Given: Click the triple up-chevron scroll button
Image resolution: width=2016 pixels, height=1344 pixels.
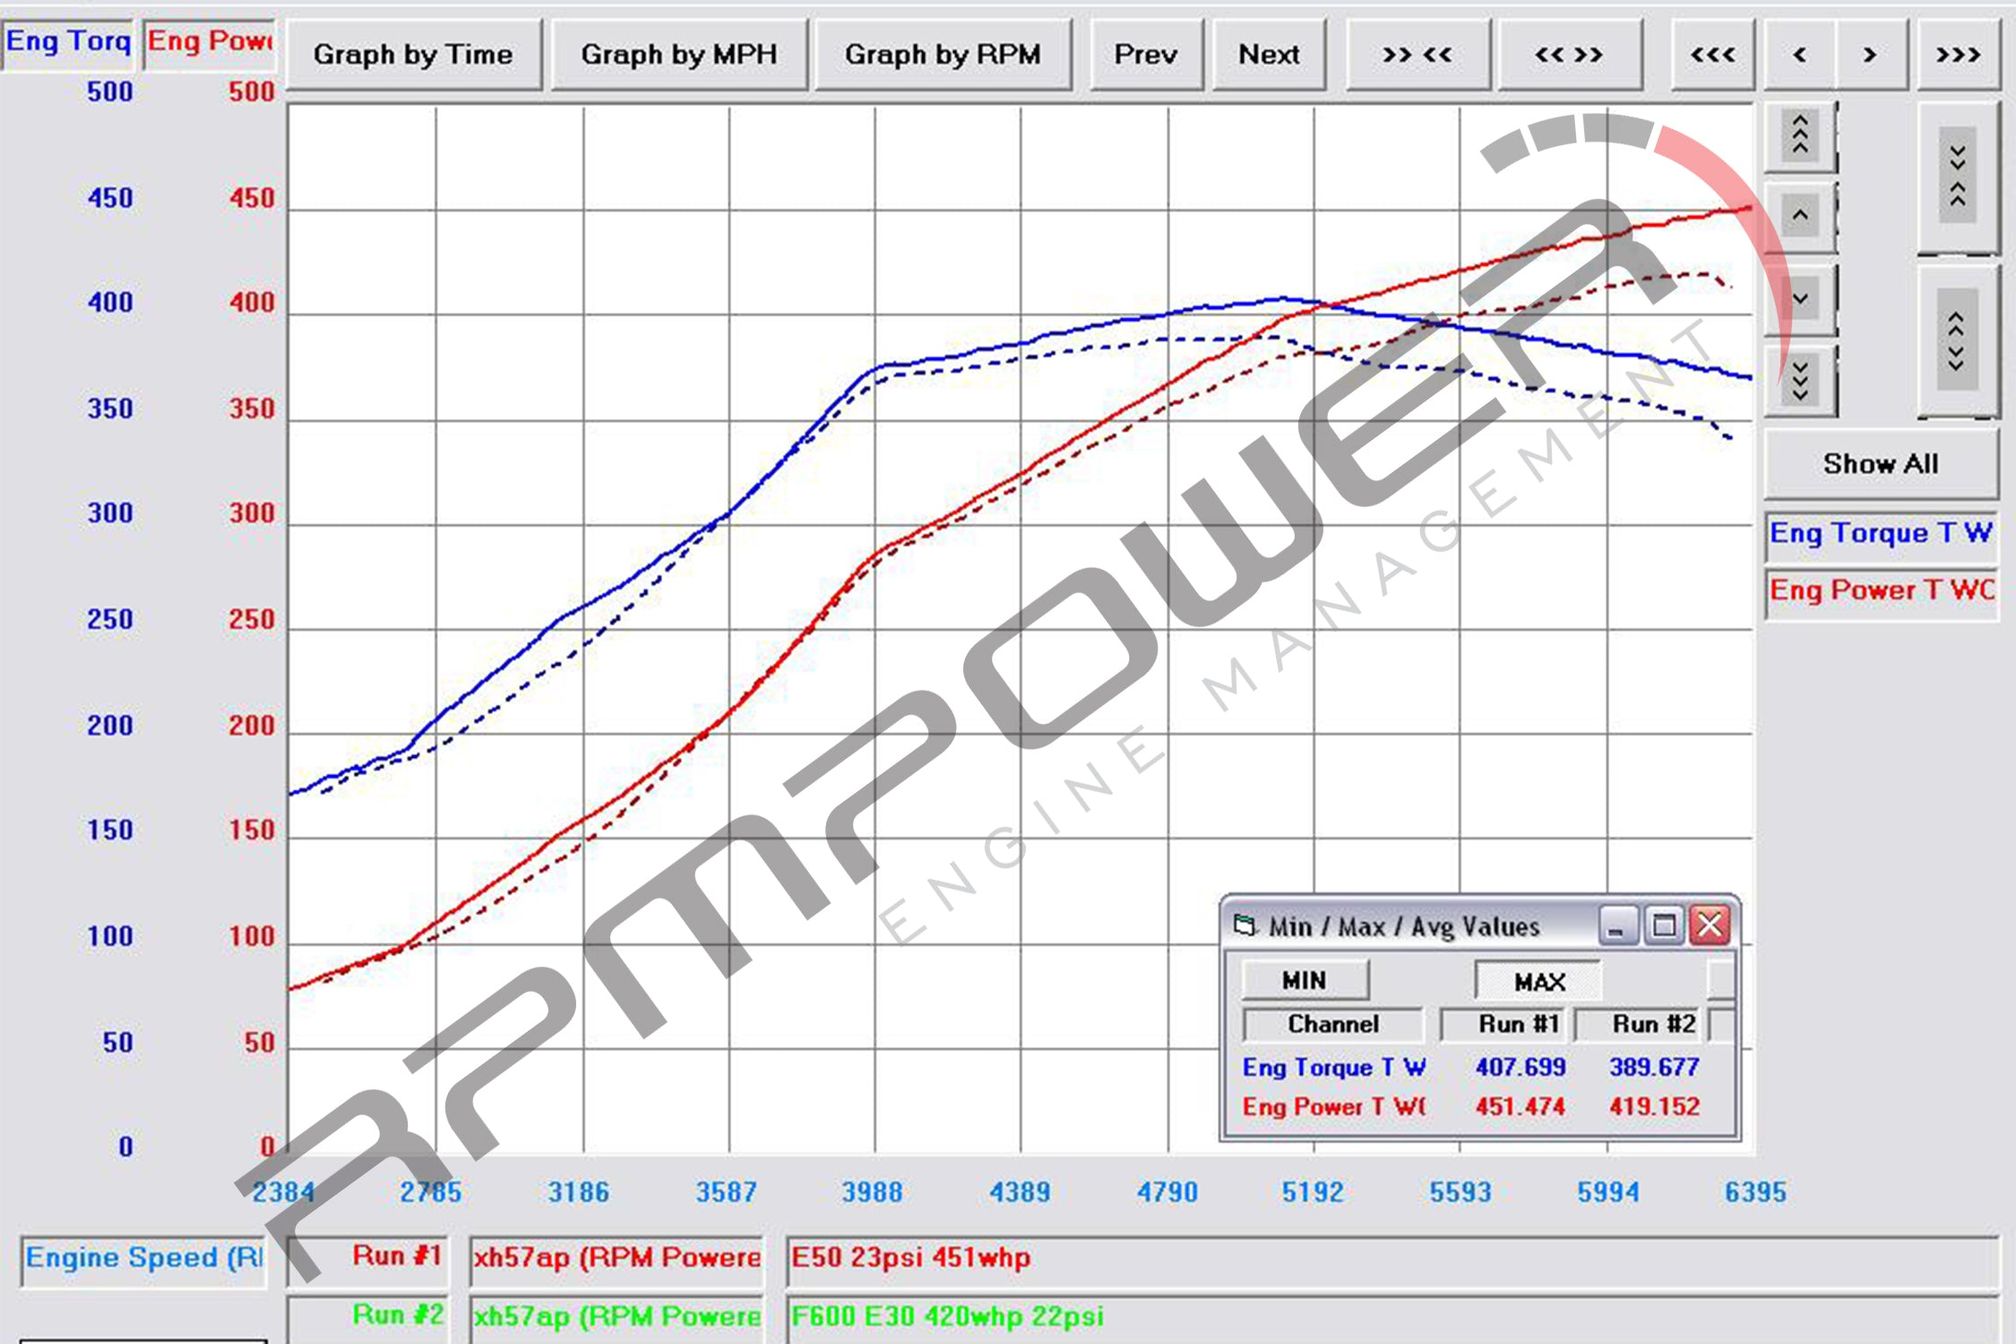Looking at the screenshot, I should coord(1800,135).
